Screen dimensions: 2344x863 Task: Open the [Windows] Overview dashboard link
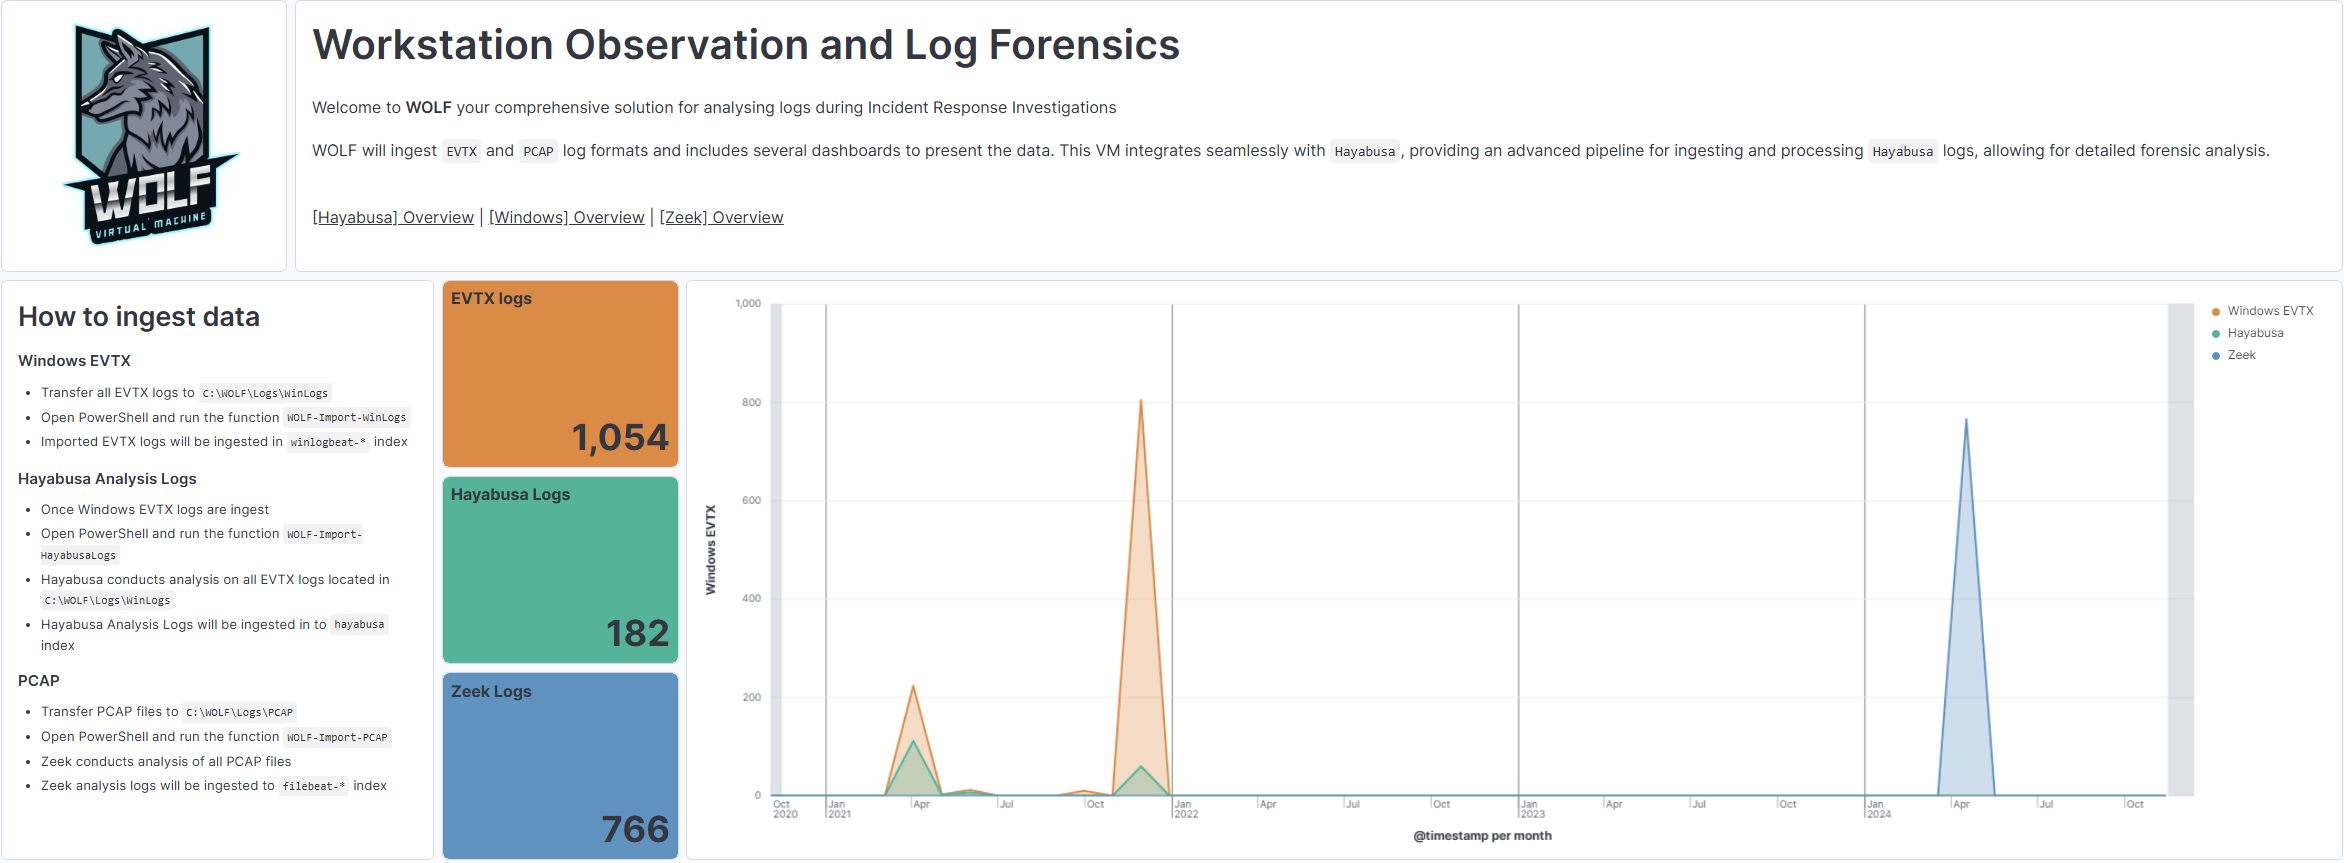pos(566,217)
